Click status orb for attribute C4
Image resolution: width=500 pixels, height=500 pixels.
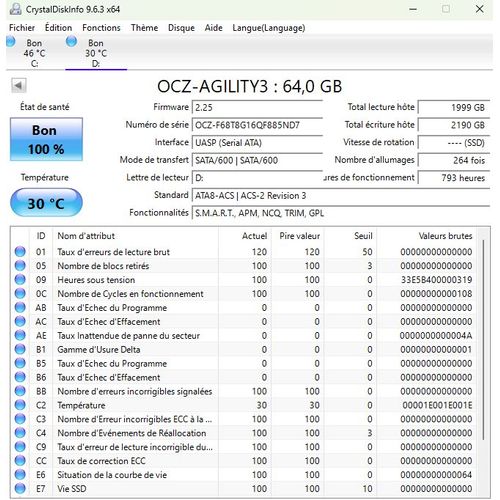(20, 433)
